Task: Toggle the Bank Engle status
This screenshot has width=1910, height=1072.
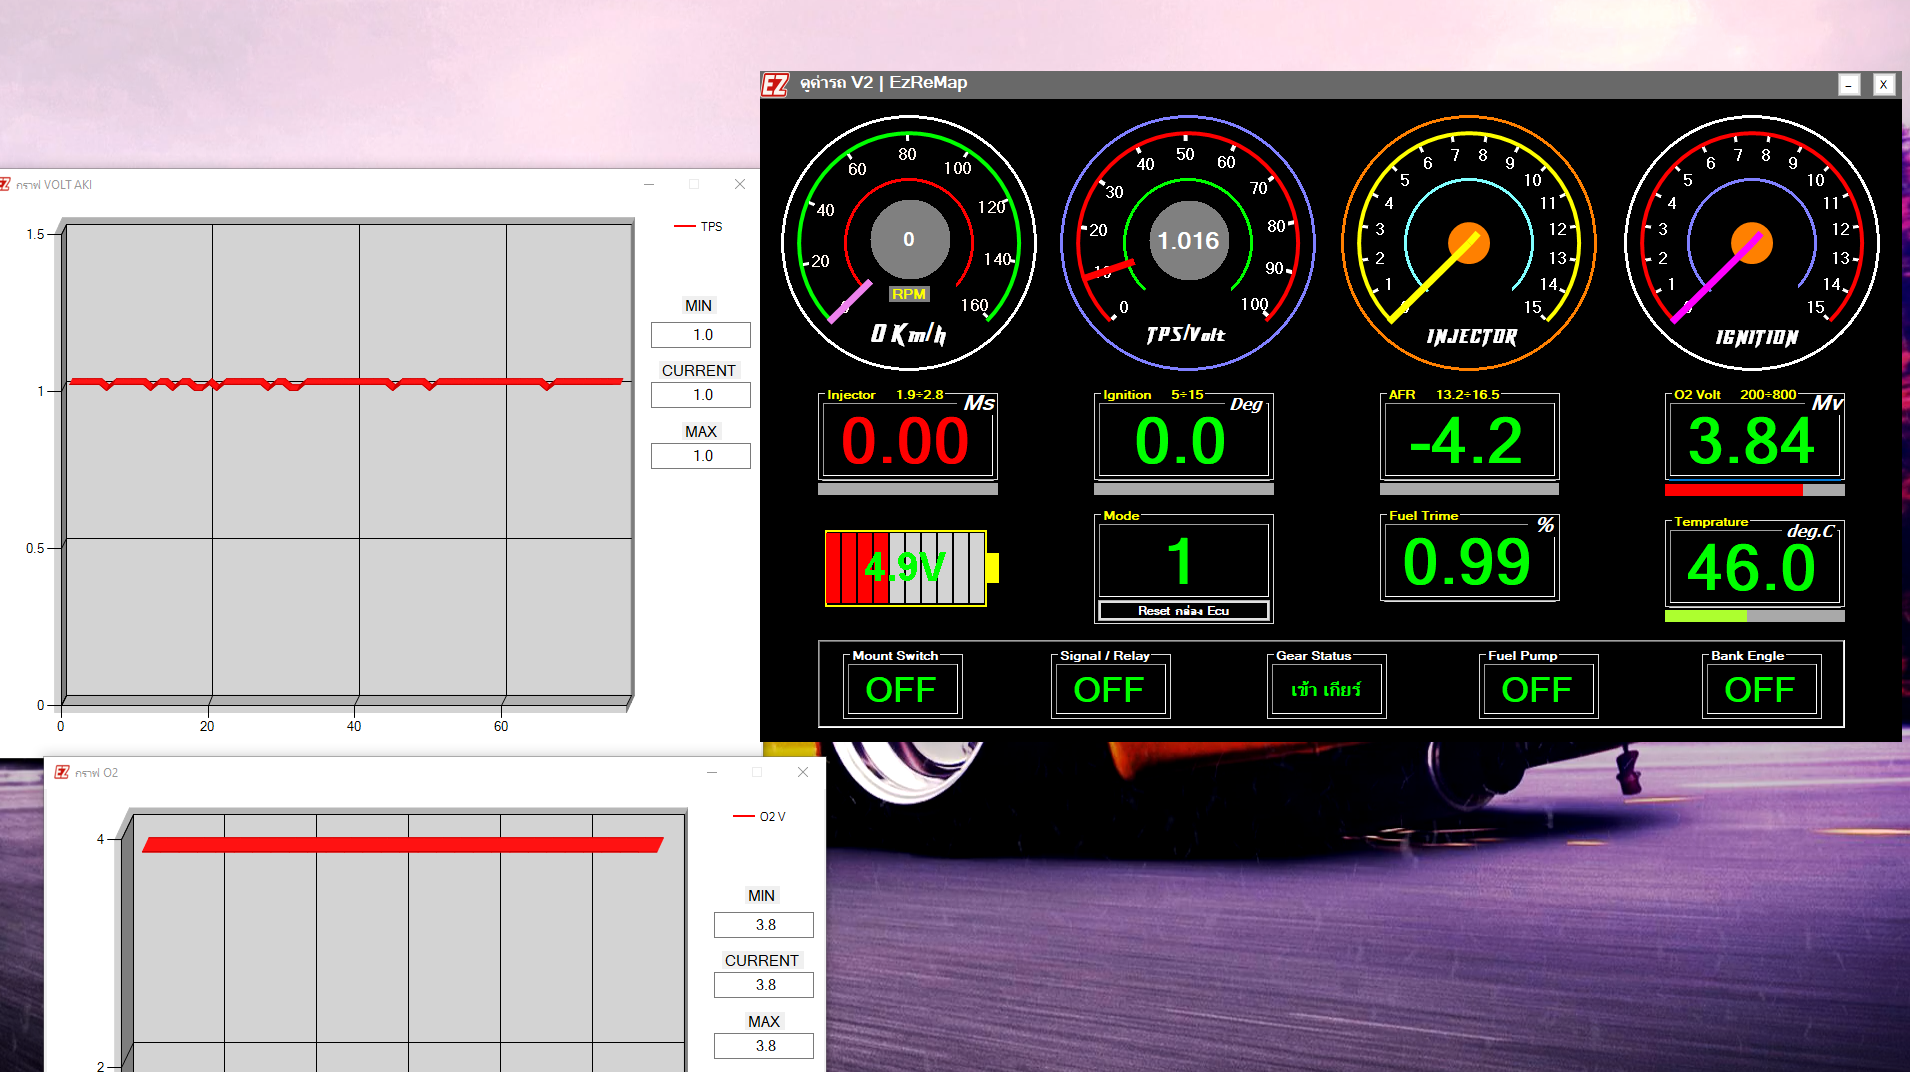Action: click(x=1760, y=688)
